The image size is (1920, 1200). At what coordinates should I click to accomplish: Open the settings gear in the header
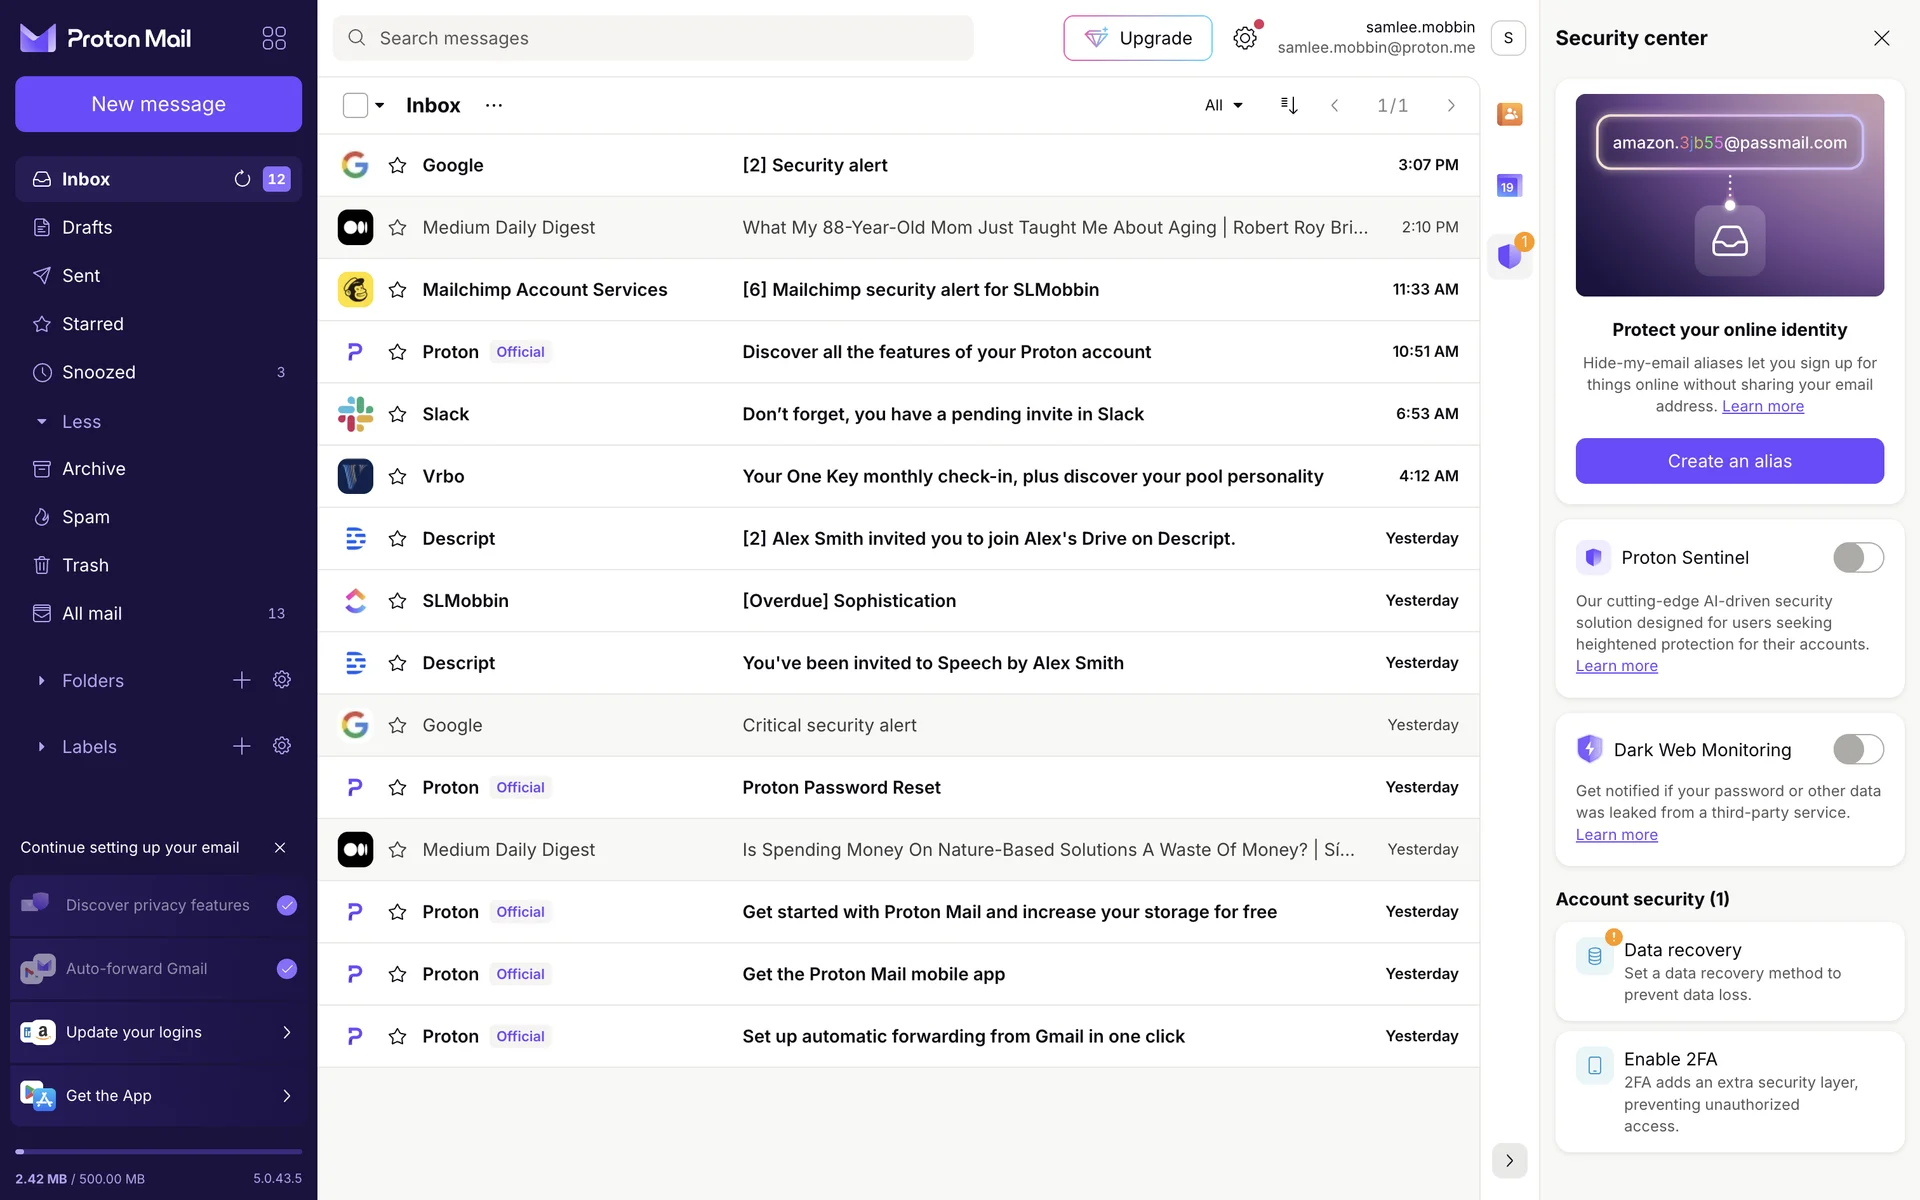pyautogui.click(x=1244, y=38)
